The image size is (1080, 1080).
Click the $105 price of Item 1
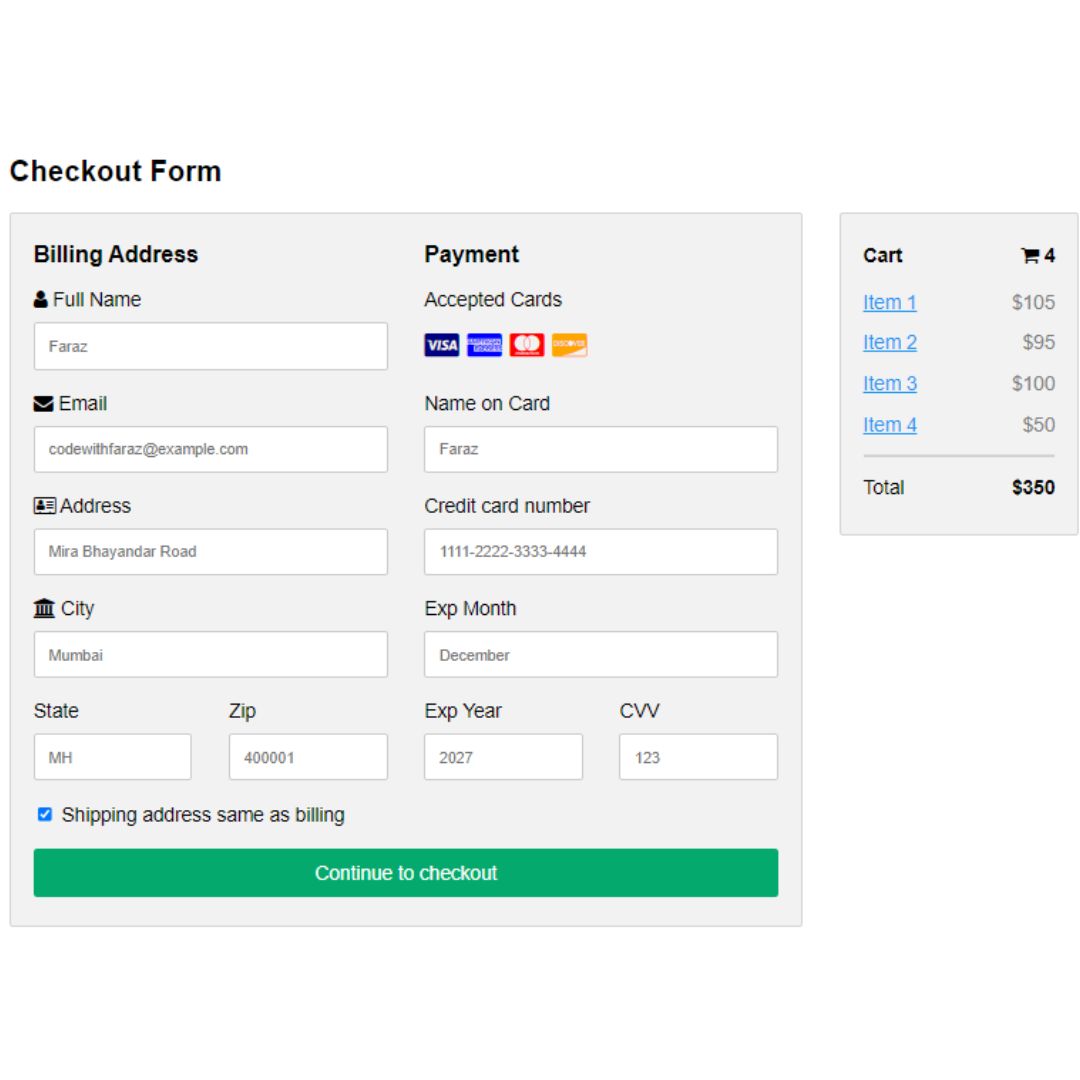point(1033,302)
